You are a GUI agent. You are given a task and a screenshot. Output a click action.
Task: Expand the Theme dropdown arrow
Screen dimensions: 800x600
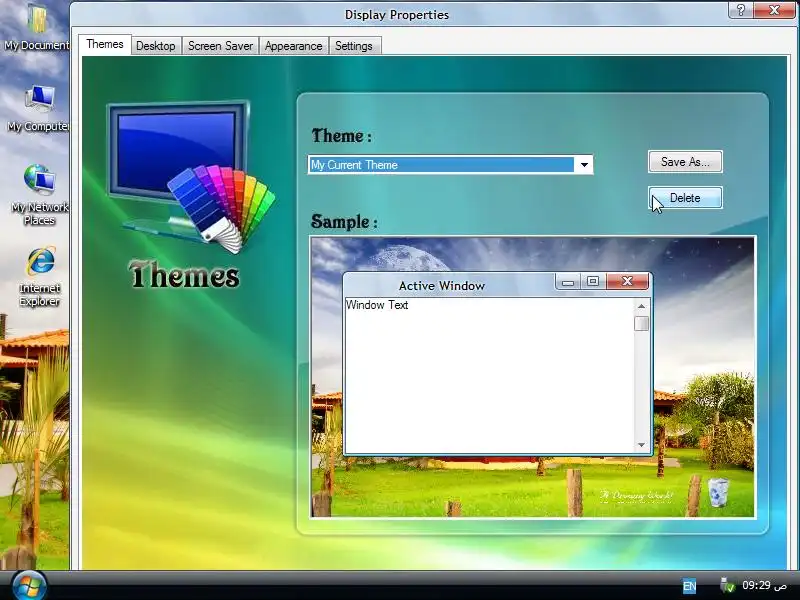584,165
